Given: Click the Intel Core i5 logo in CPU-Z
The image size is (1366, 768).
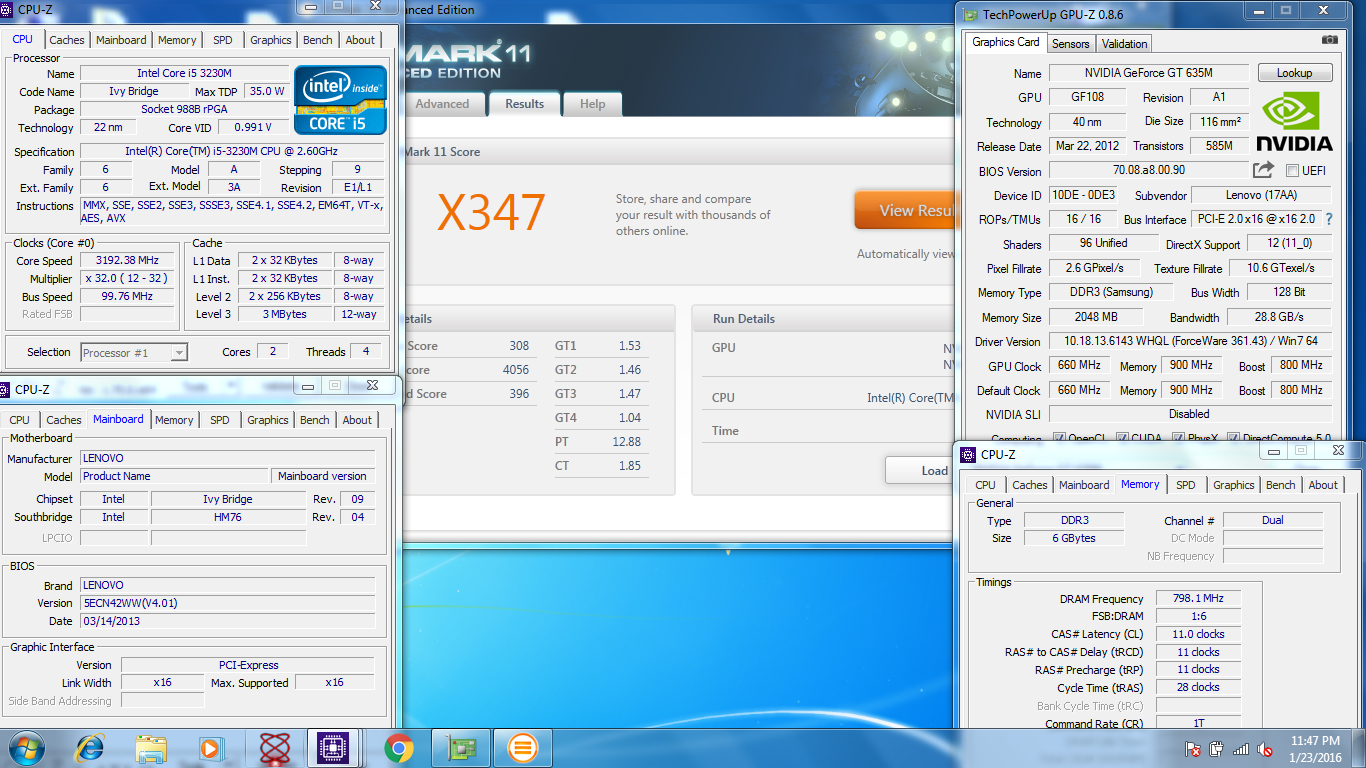Looking at the screenshot, I should 340,100.
